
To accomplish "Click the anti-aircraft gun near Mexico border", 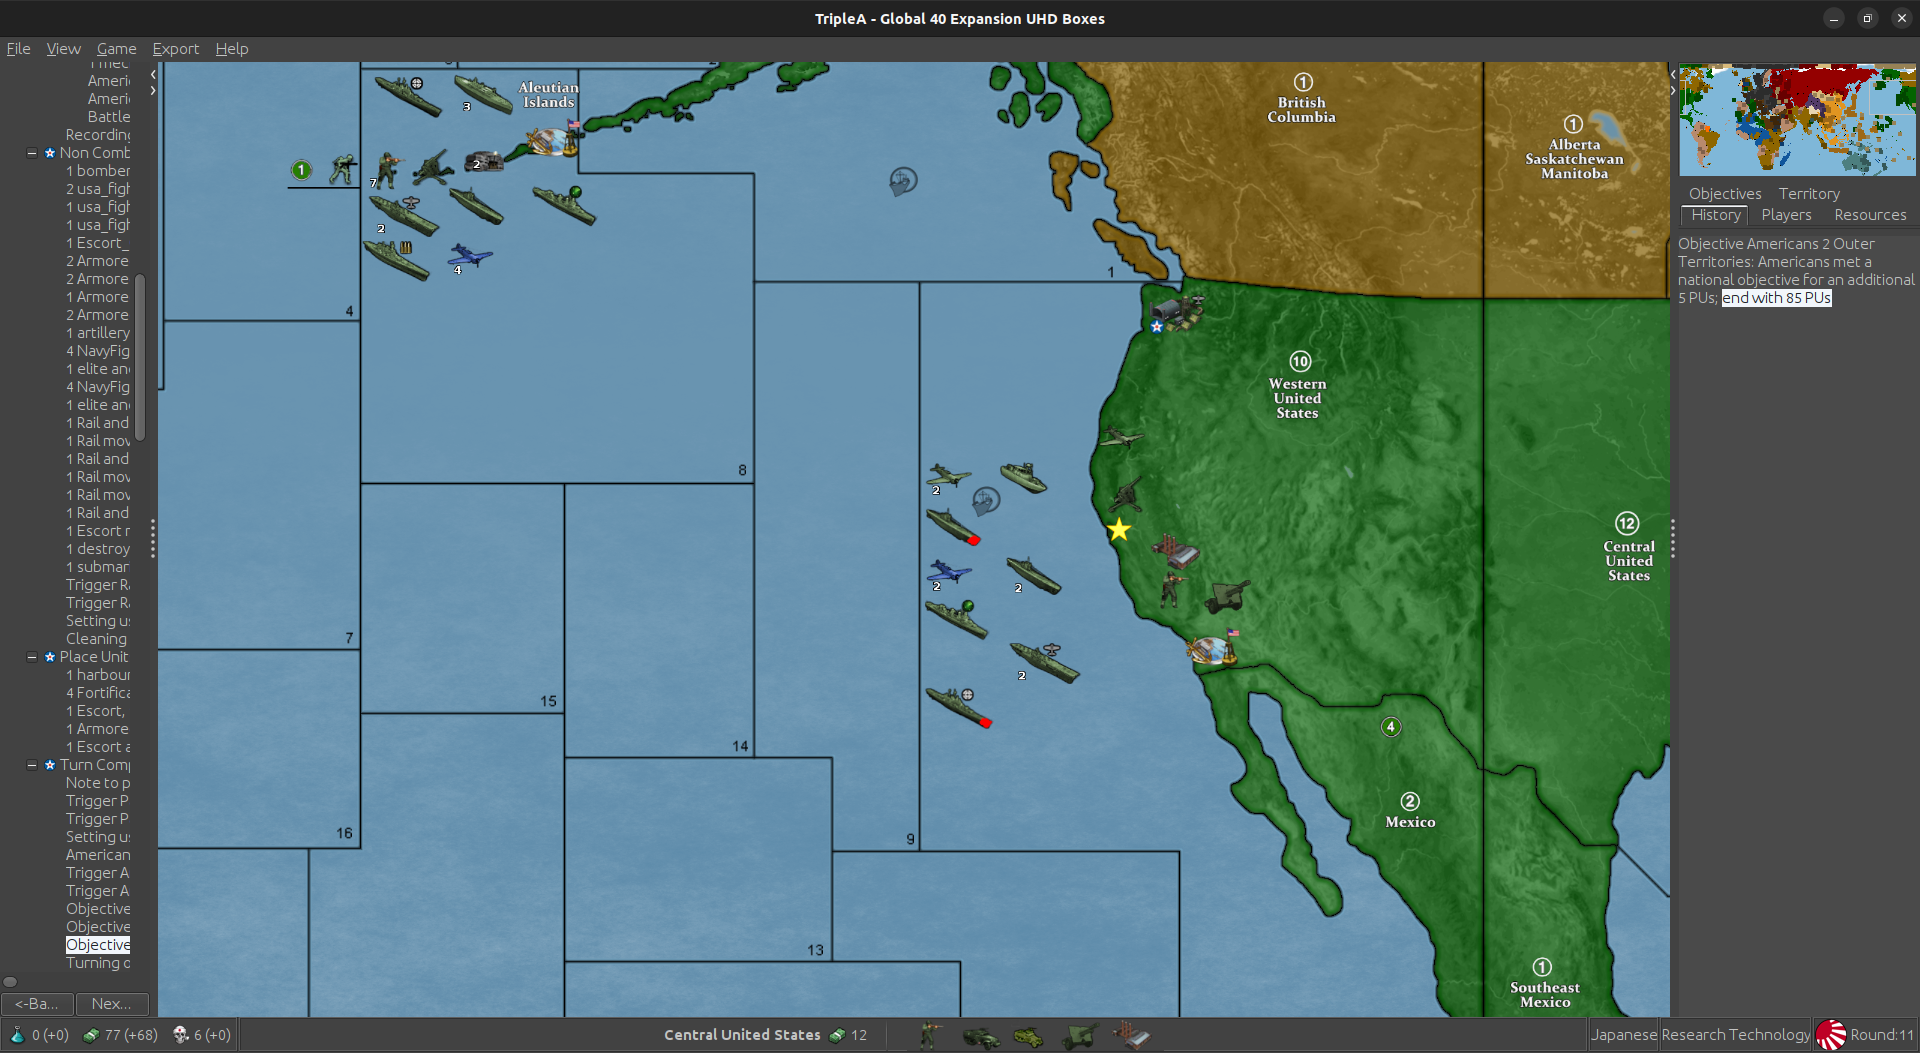I will (x=1227, y=597).
